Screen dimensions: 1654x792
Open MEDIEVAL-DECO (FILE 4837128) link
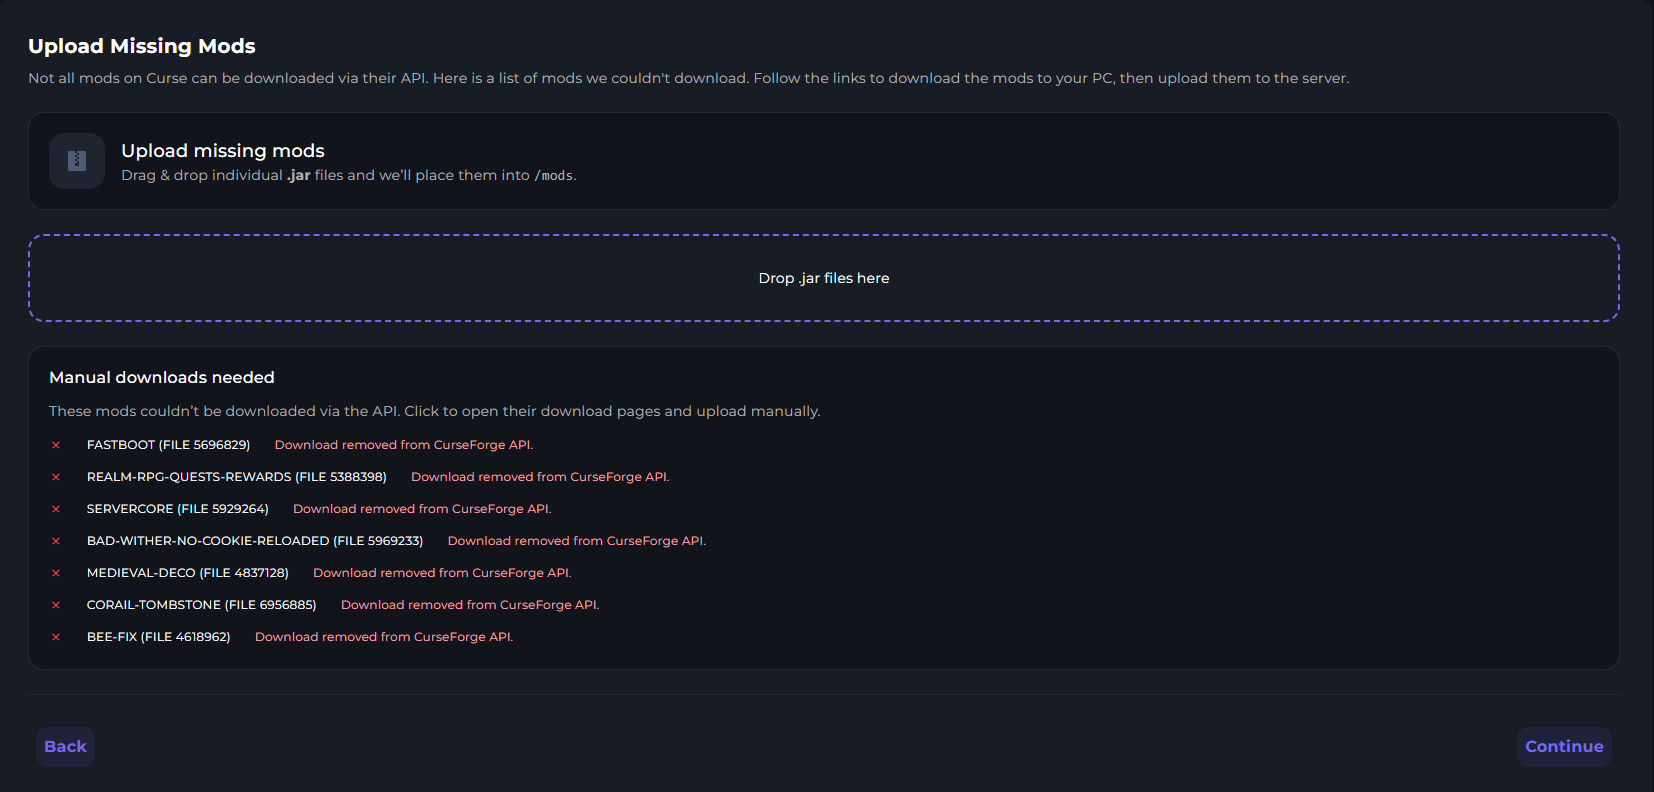tap(187, 573)
